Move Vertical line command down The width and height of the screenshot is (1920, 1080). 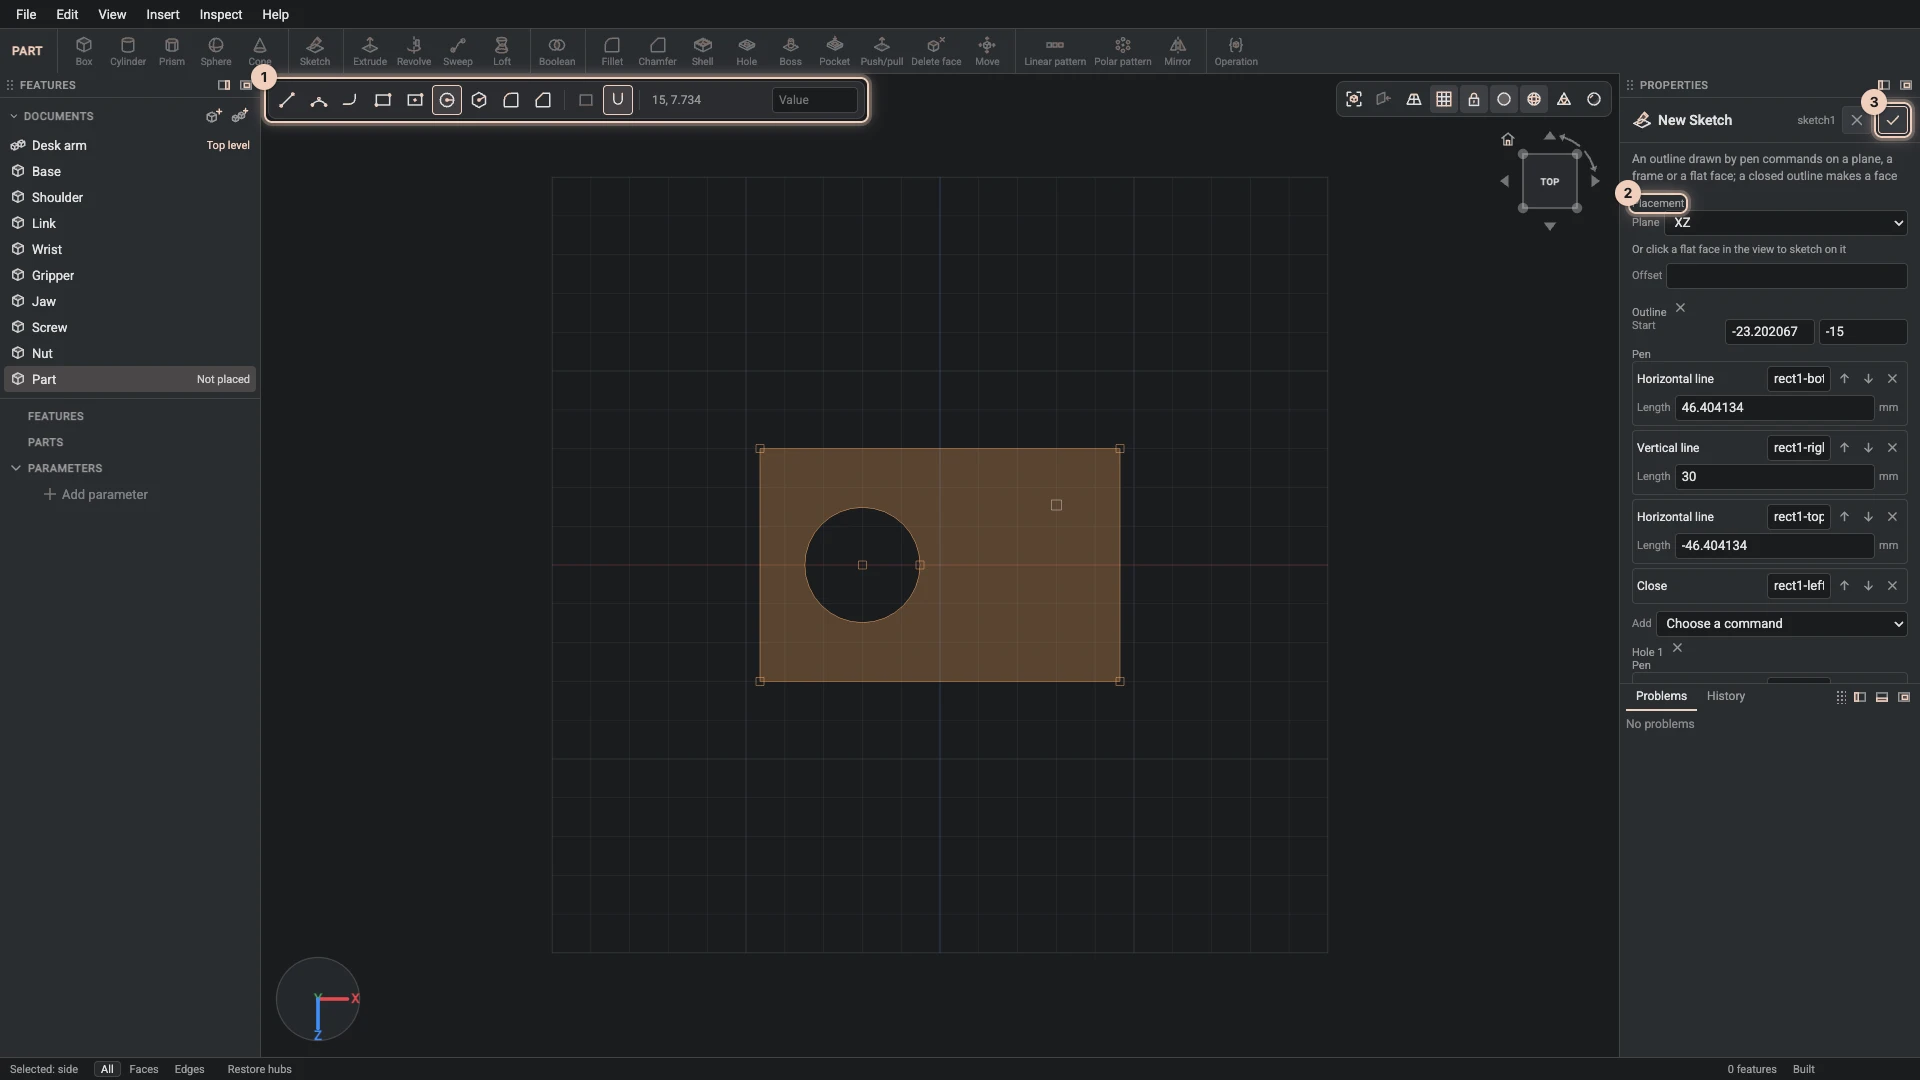(x=1868, y=448)
